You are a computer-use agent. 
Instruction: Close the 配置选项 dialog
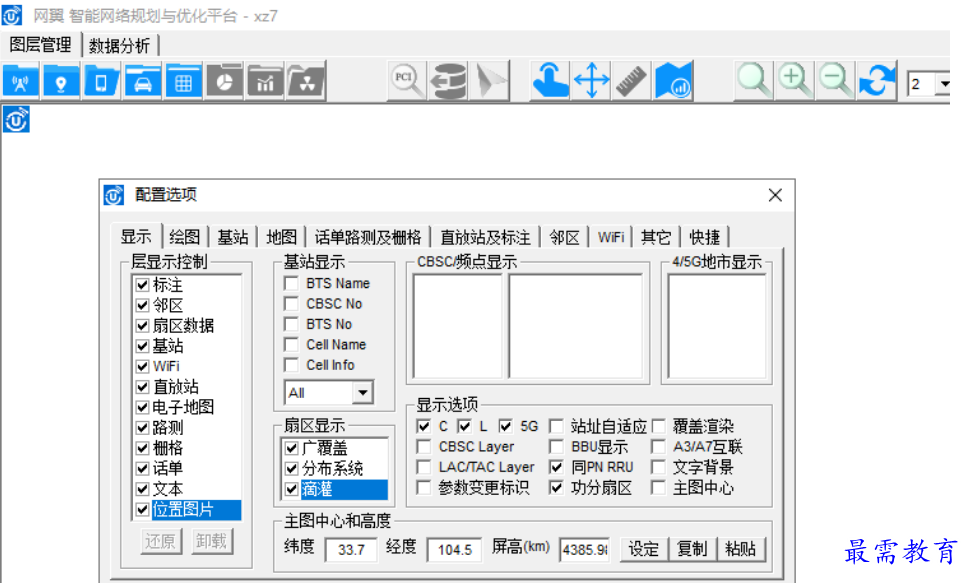tap(775, 195)
